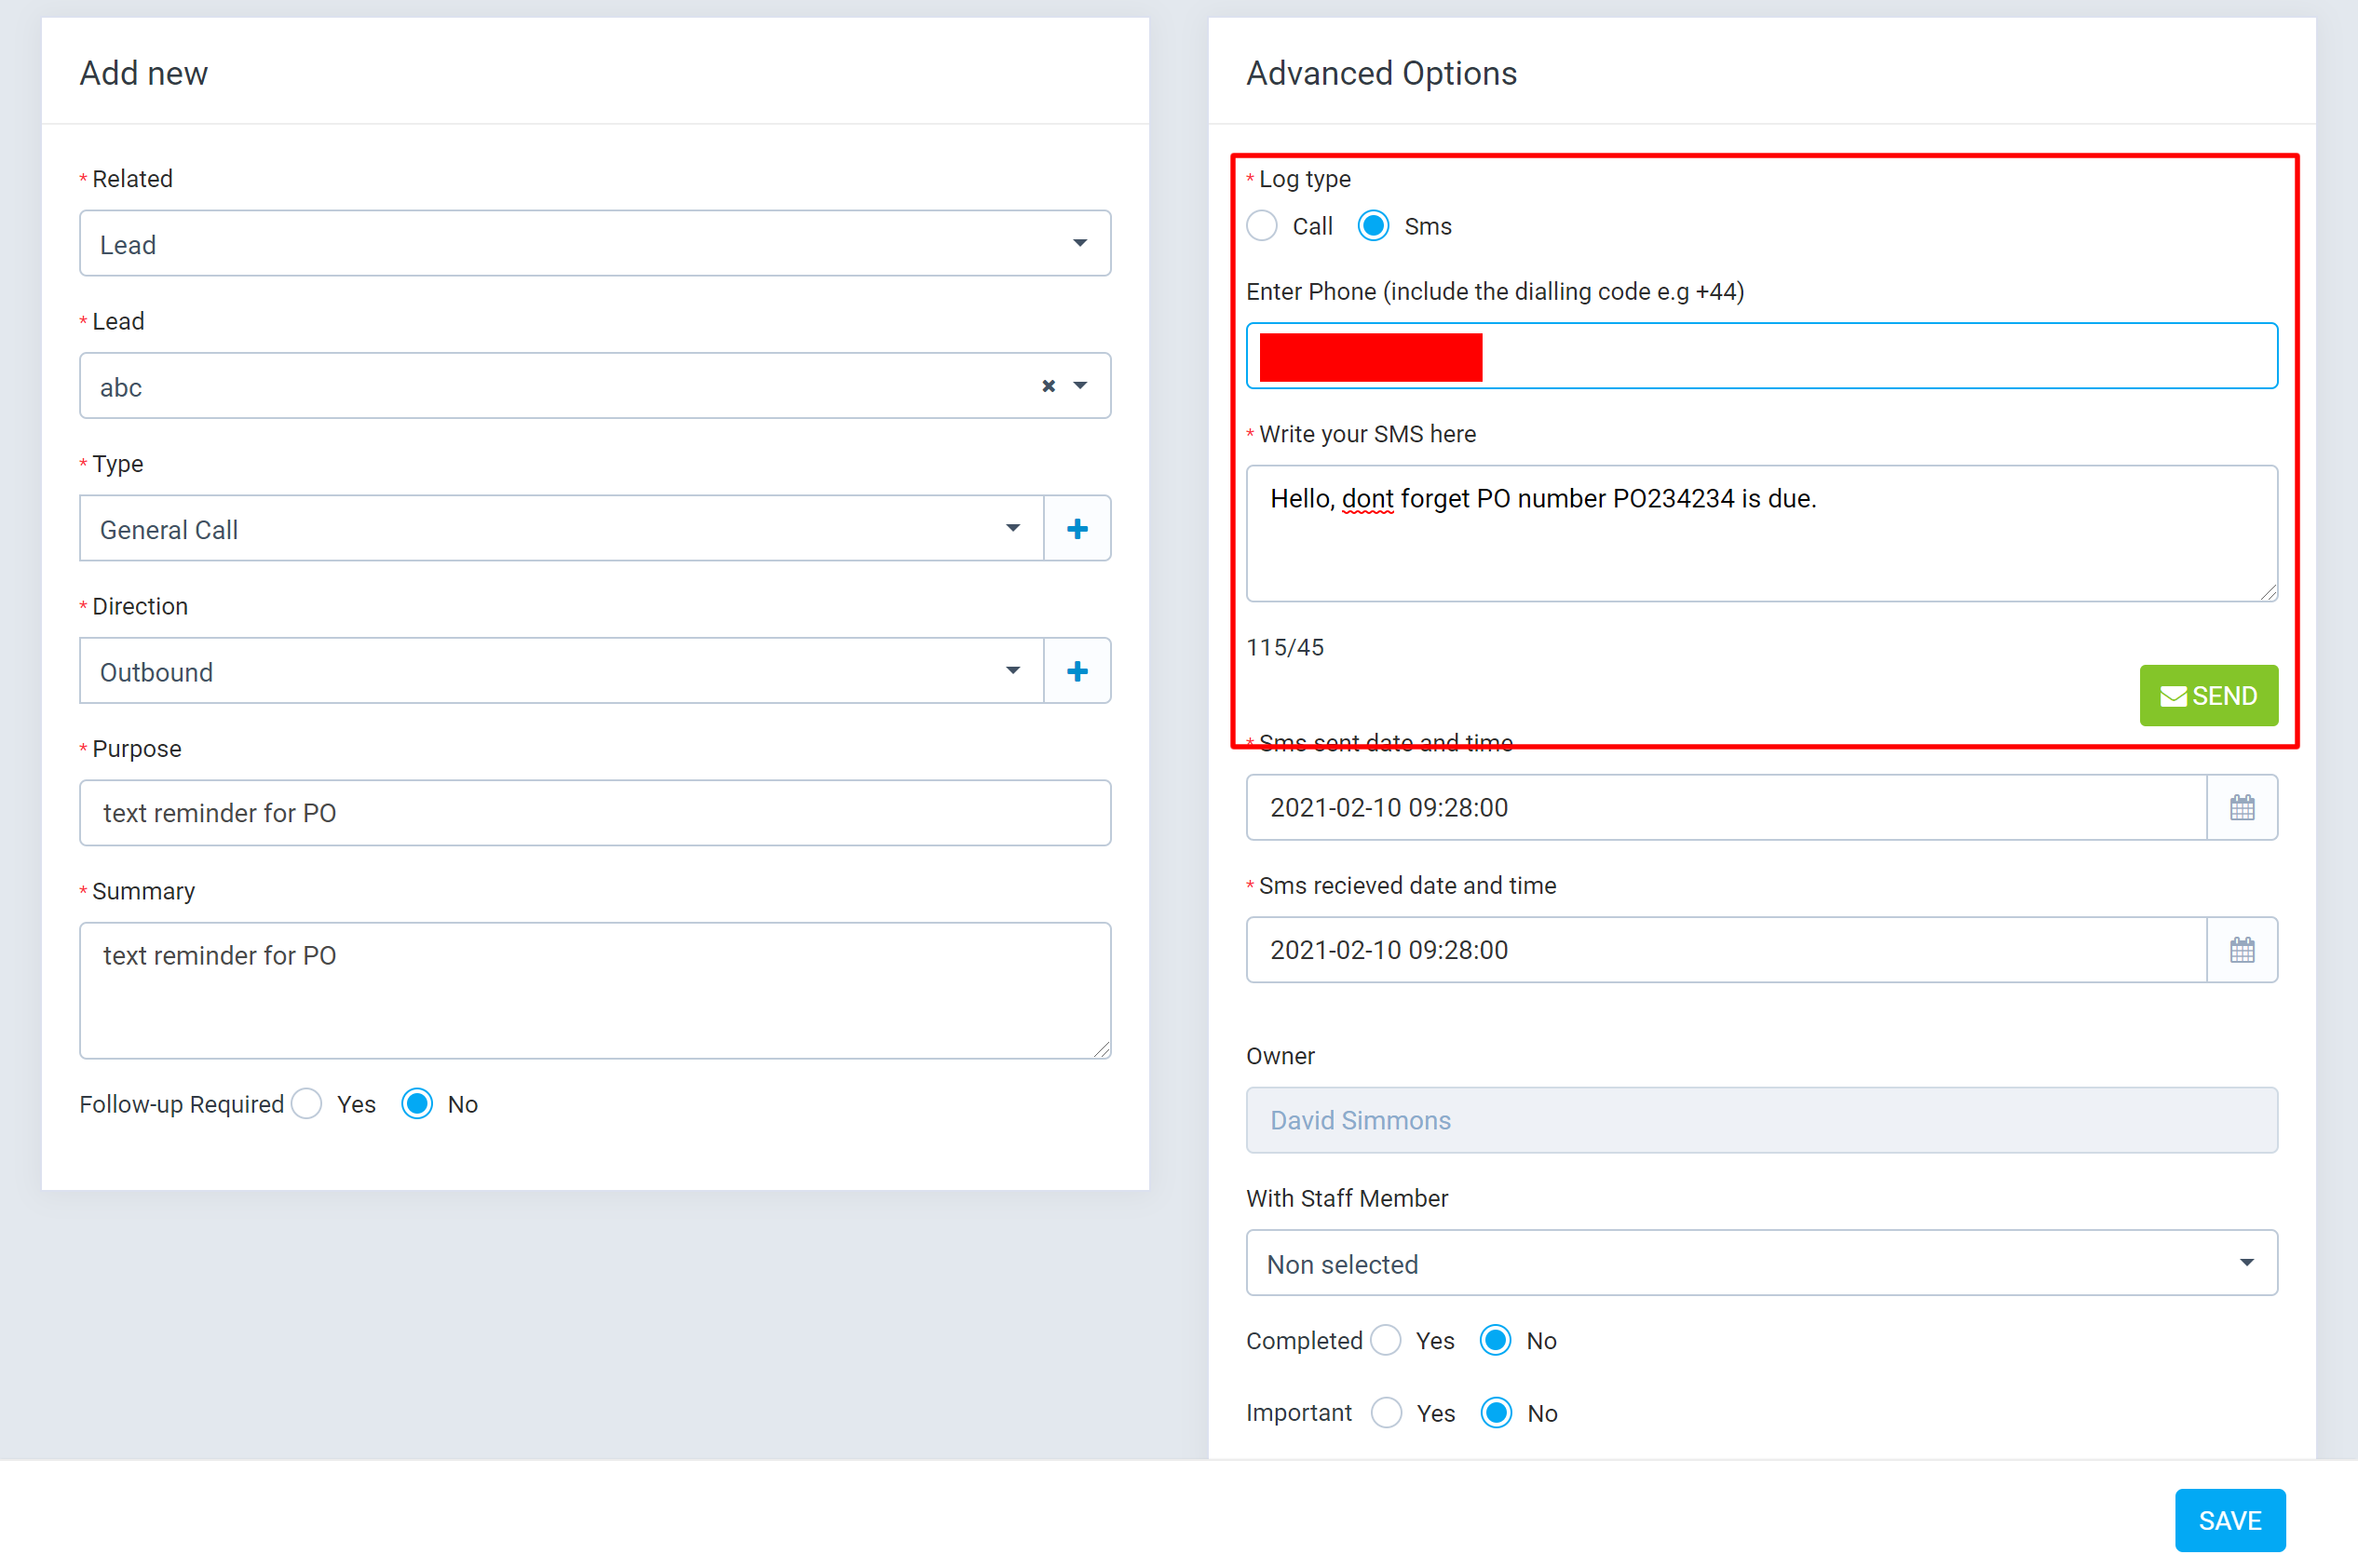
Task: Clear the abc lead selection with the x icon
Action: click(1048, 386)
